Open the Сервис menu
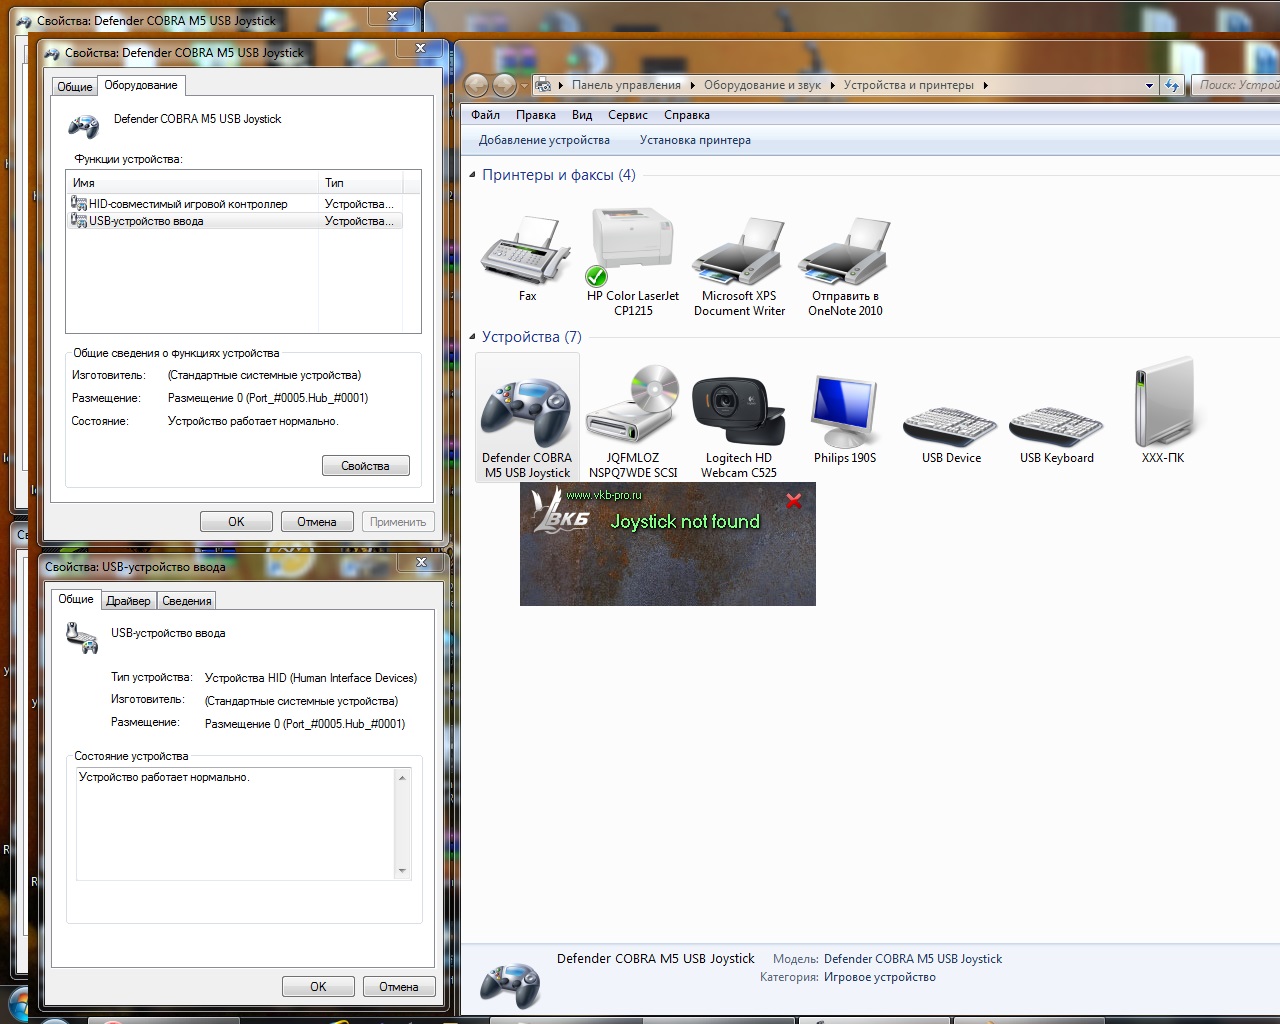 [628, 115]
